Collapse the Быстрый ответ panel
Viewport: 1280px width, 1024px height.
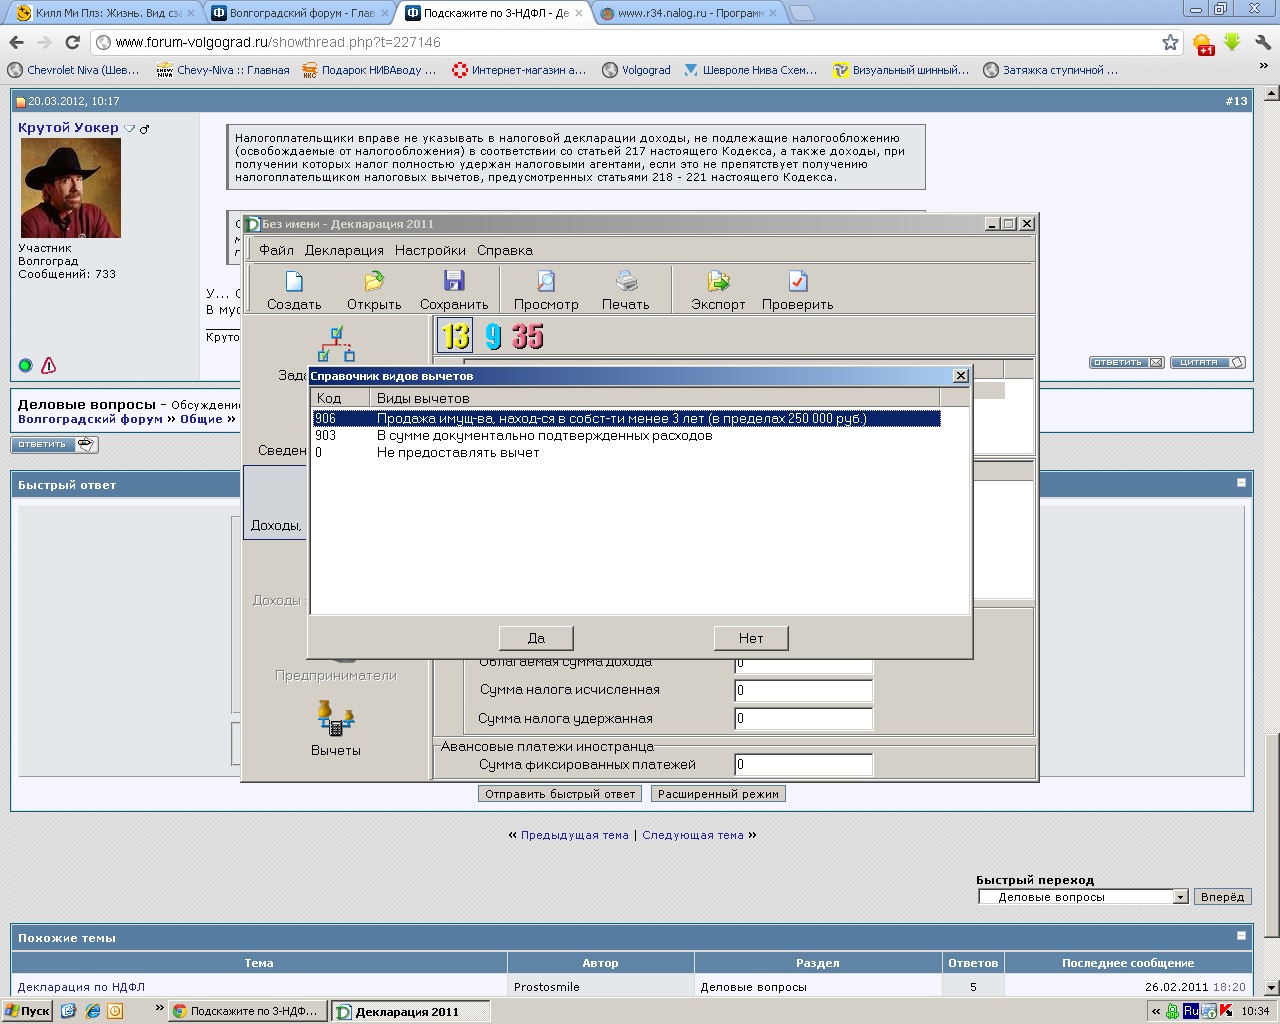coord(1241,483)
